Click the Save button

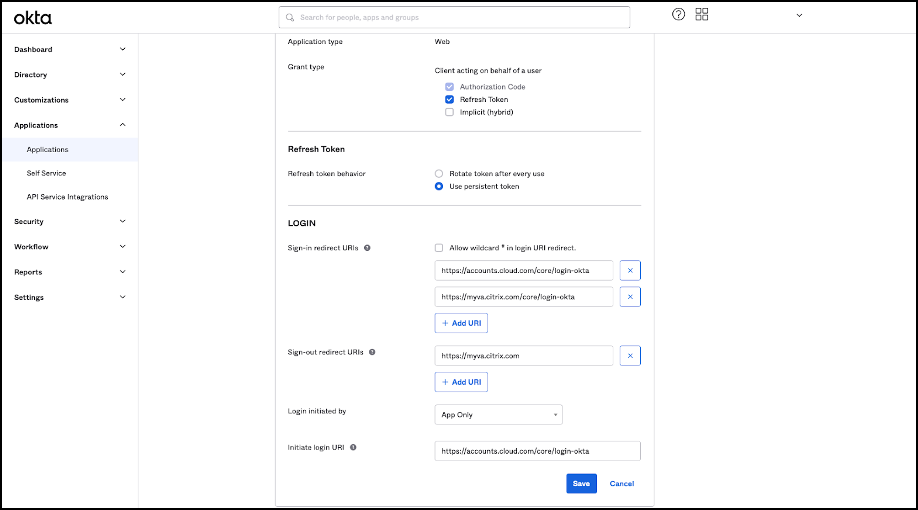[x=581, y=483]
